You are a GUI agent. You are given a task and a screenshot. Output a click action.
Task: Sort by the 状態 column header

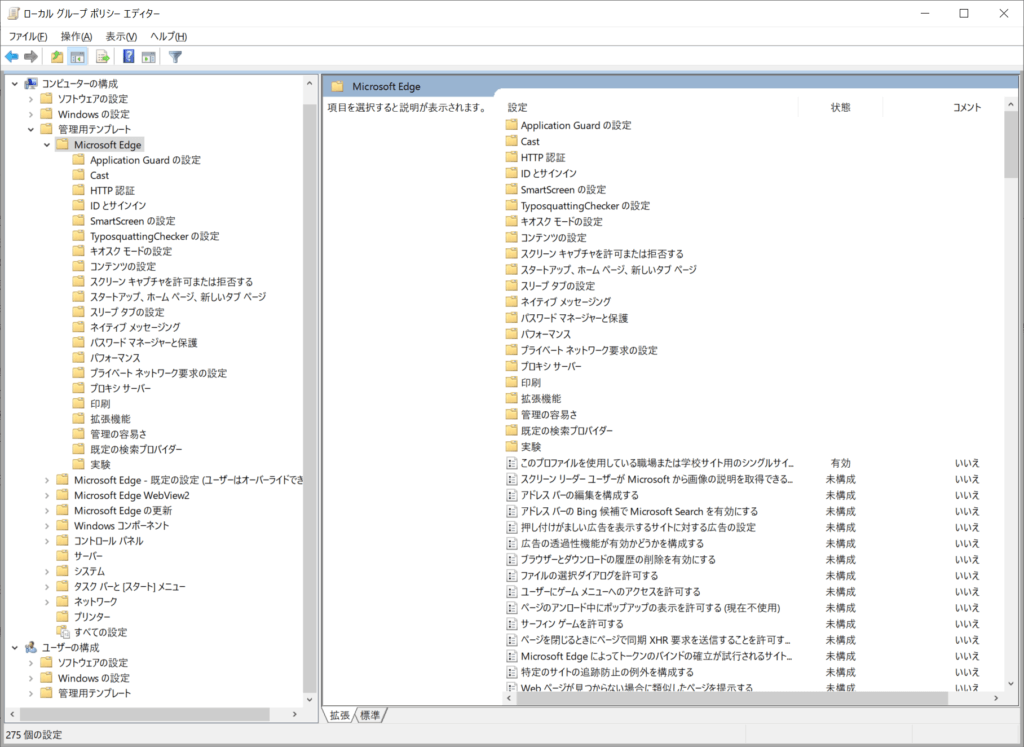tap(840, 107)
